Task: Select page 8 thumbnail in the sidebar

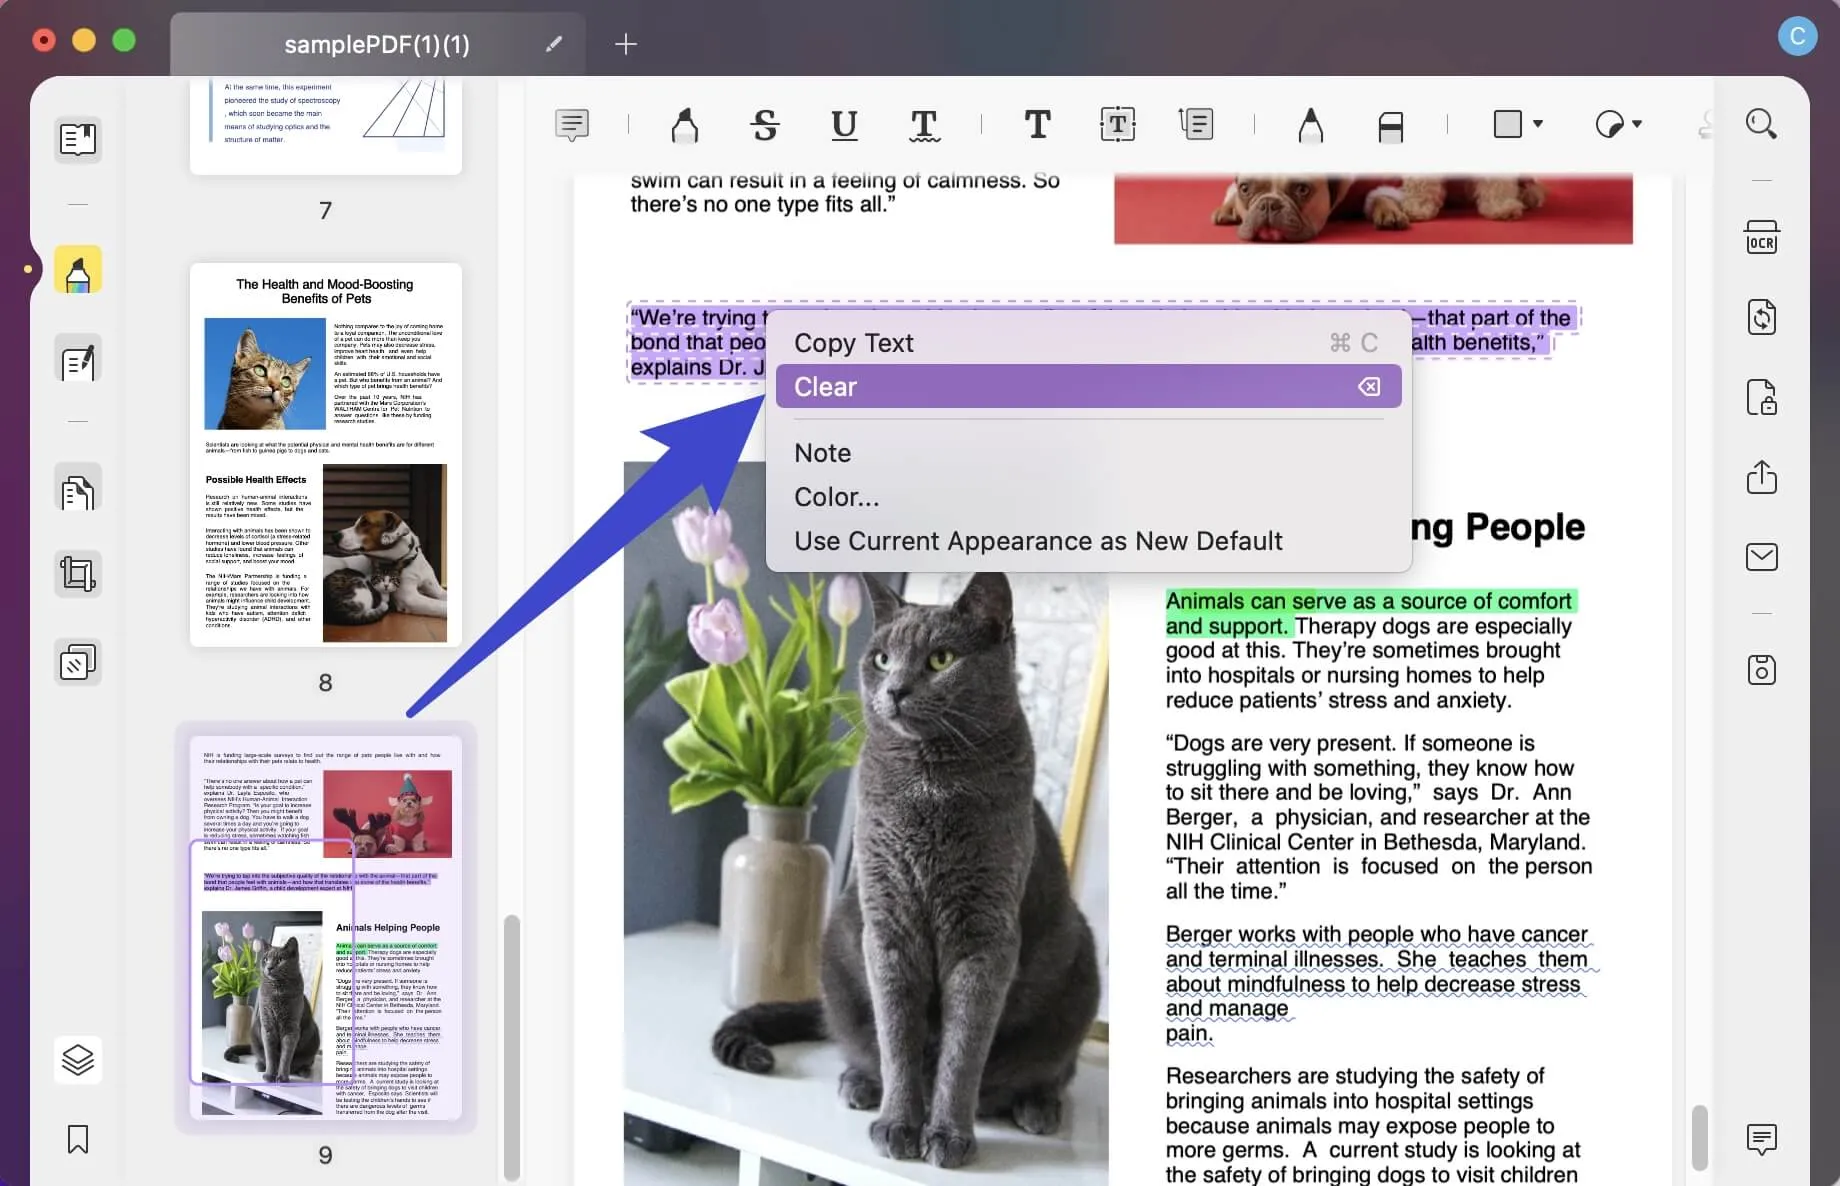Action: [325, 455]
